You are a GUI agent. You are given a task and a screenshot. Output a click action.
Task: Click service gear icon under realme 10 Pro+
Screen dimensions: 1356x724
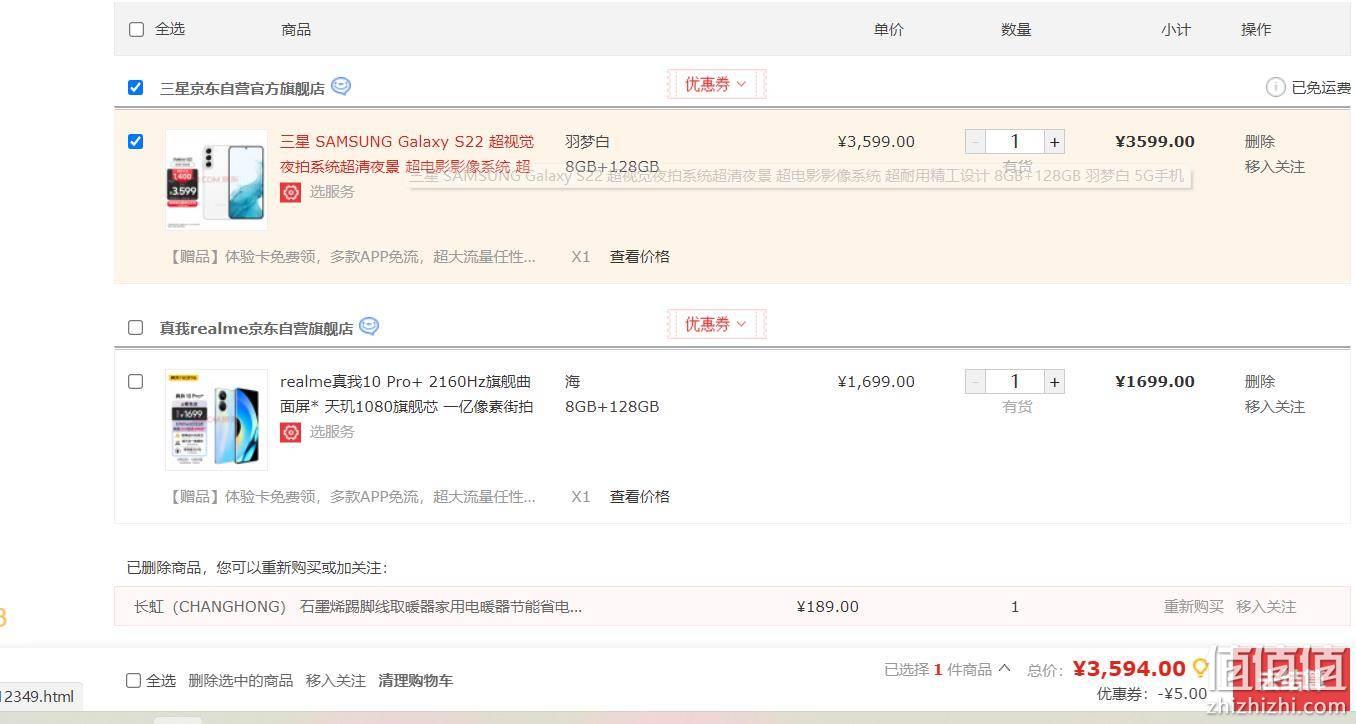[291, 432]
